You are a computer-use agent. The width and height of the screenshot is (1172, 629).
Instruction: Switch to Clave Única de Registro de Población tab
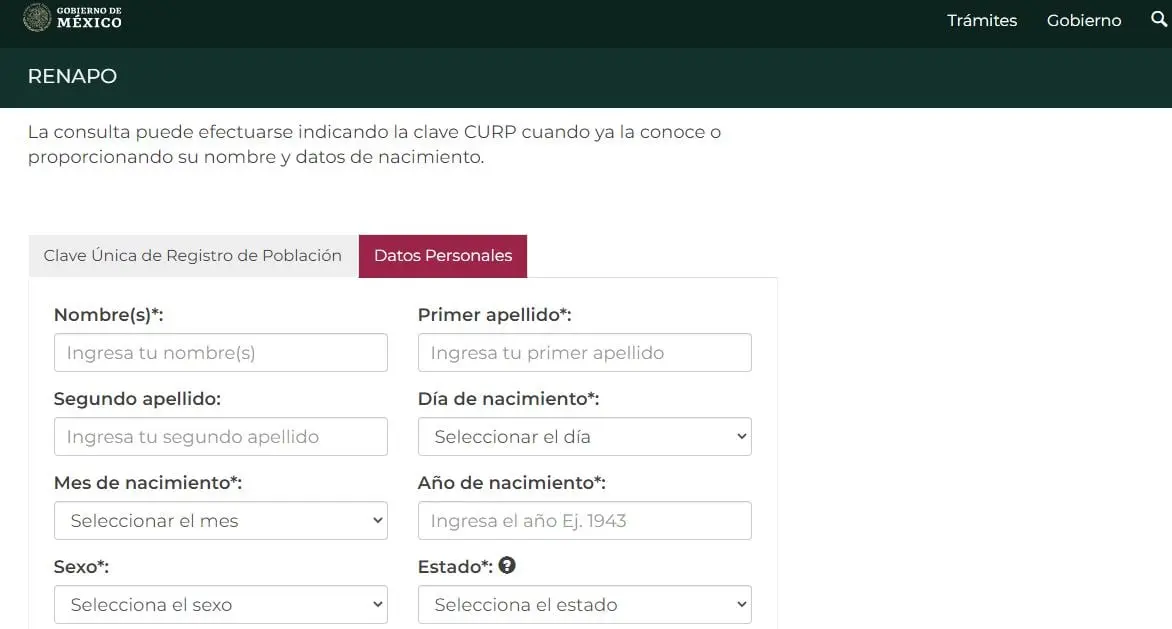(193, 255)
